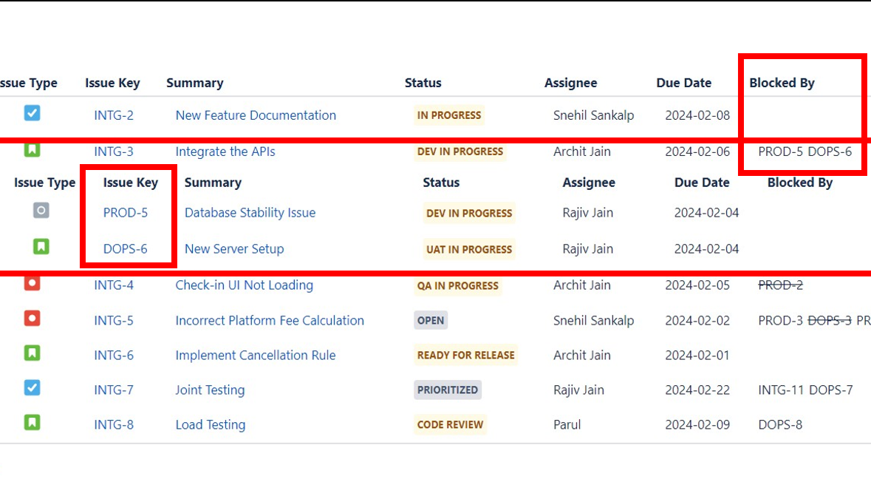Open the PROD-5 issue key link
The image size is (871, 496).
[x=125, y=213]
